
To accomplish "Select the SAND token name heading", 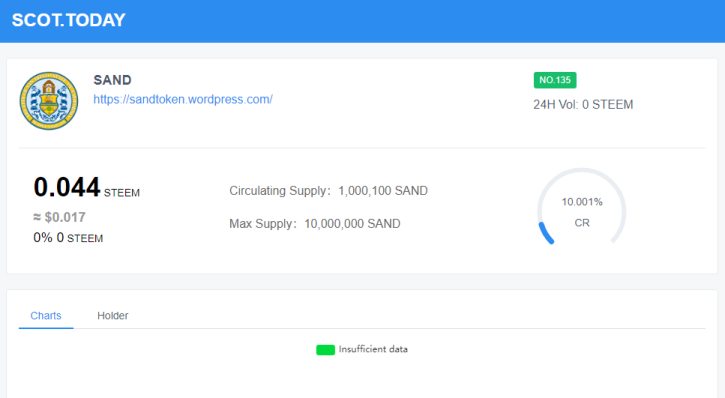I will click(x=112, y=80).
